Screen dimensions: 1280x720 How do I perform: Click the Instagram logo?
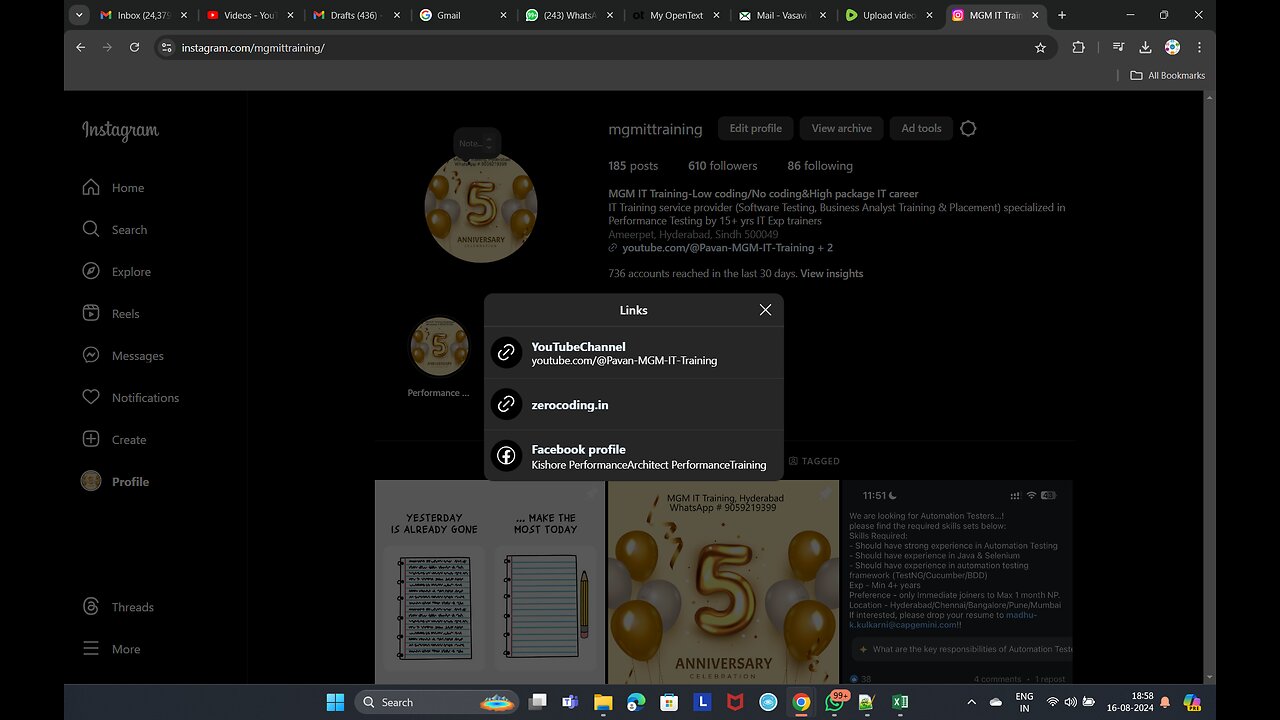tap(120, 131)
